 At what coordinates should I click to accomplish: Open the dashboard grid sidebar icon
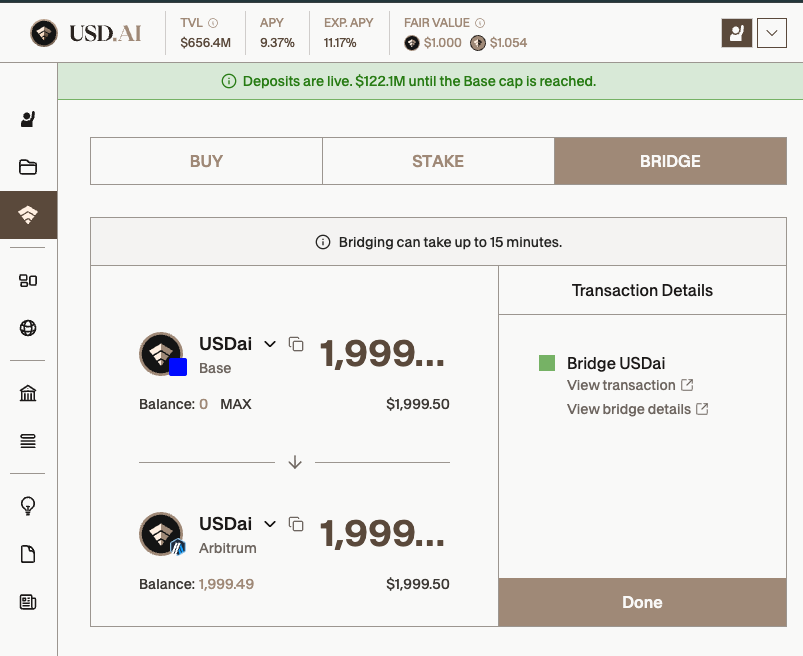click(x=28, y=281)
